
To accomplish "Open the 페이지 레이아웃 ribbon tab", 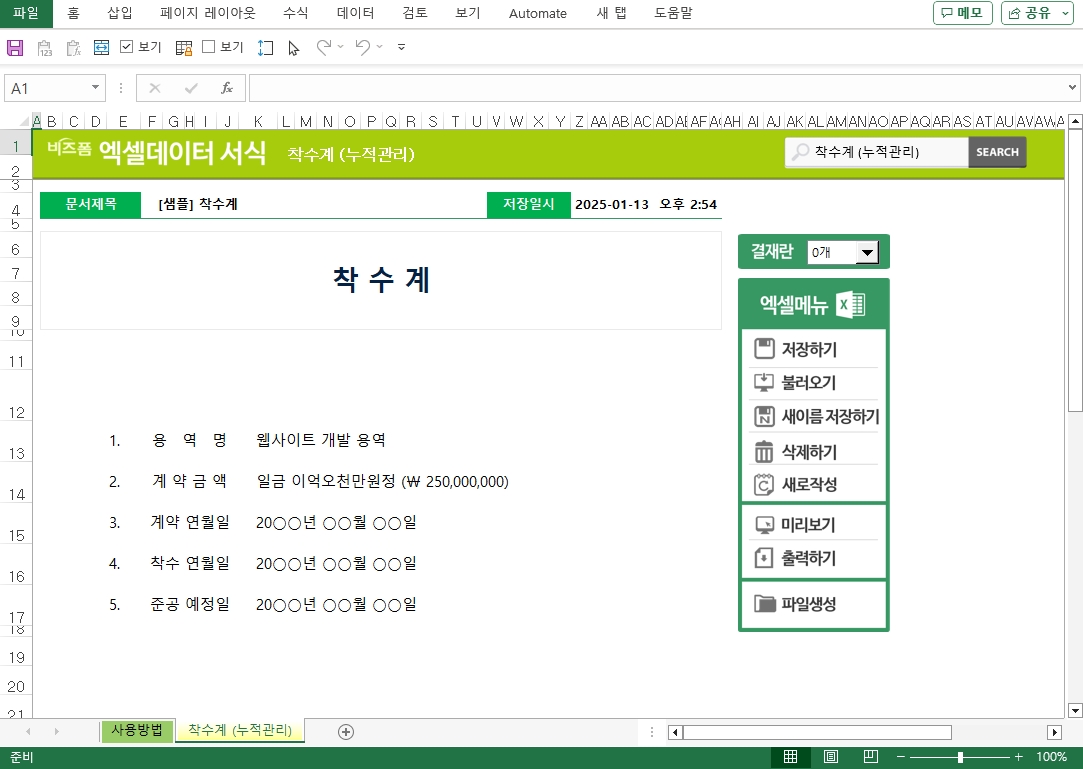I will 208,13.
